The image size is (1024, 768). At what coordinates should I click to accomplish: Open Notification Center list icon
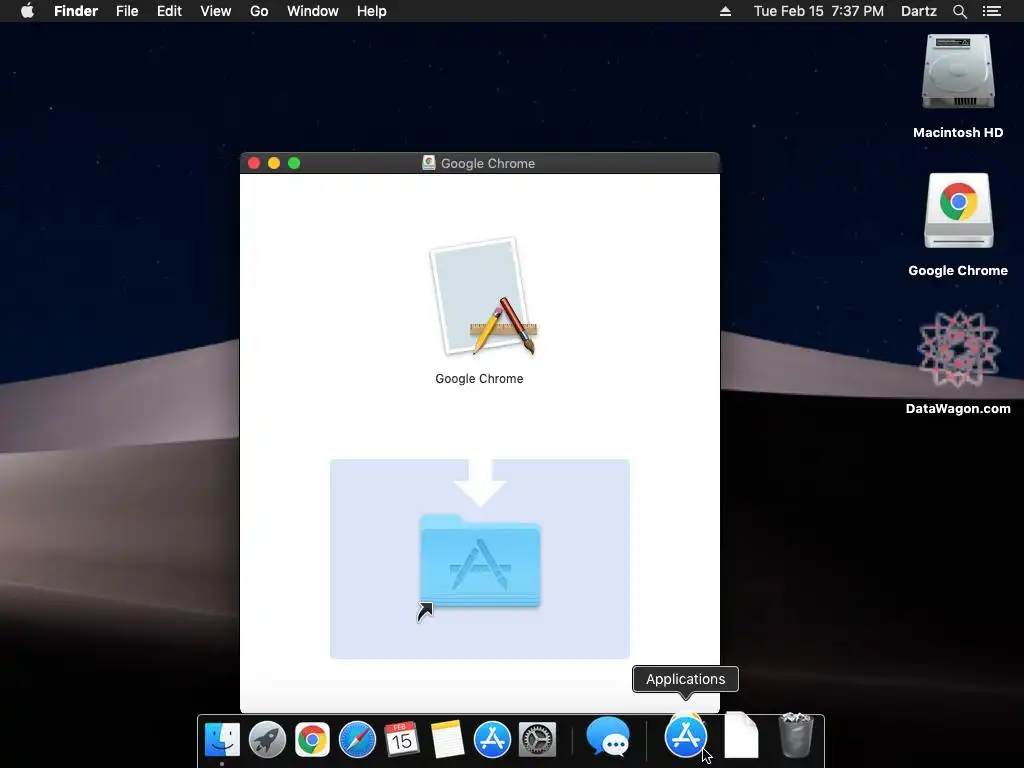[x=992, y=11]
